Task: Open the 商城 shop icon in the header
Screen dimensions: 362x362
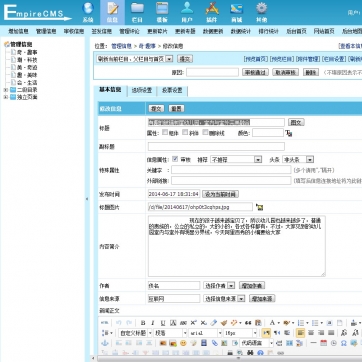Action: click(x=236, y=8)
